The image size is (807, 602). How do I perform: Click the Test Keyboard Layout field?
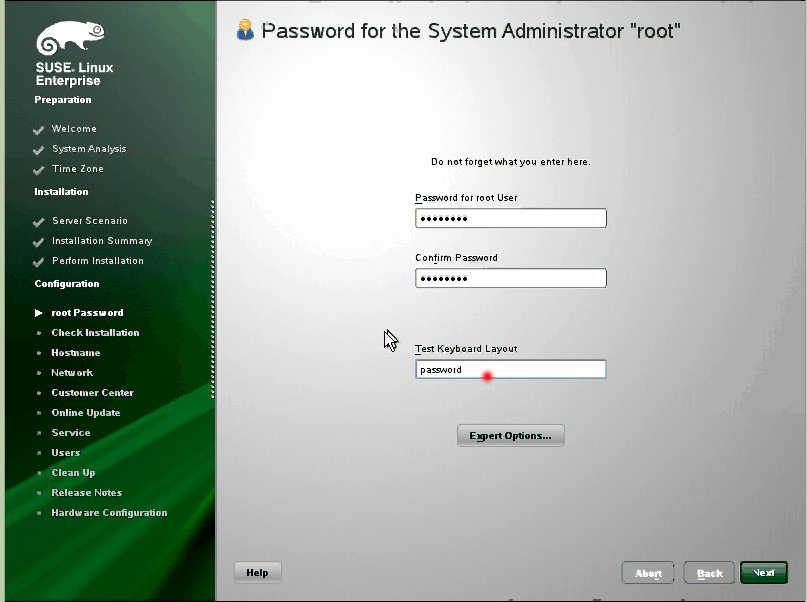point(511,369)
